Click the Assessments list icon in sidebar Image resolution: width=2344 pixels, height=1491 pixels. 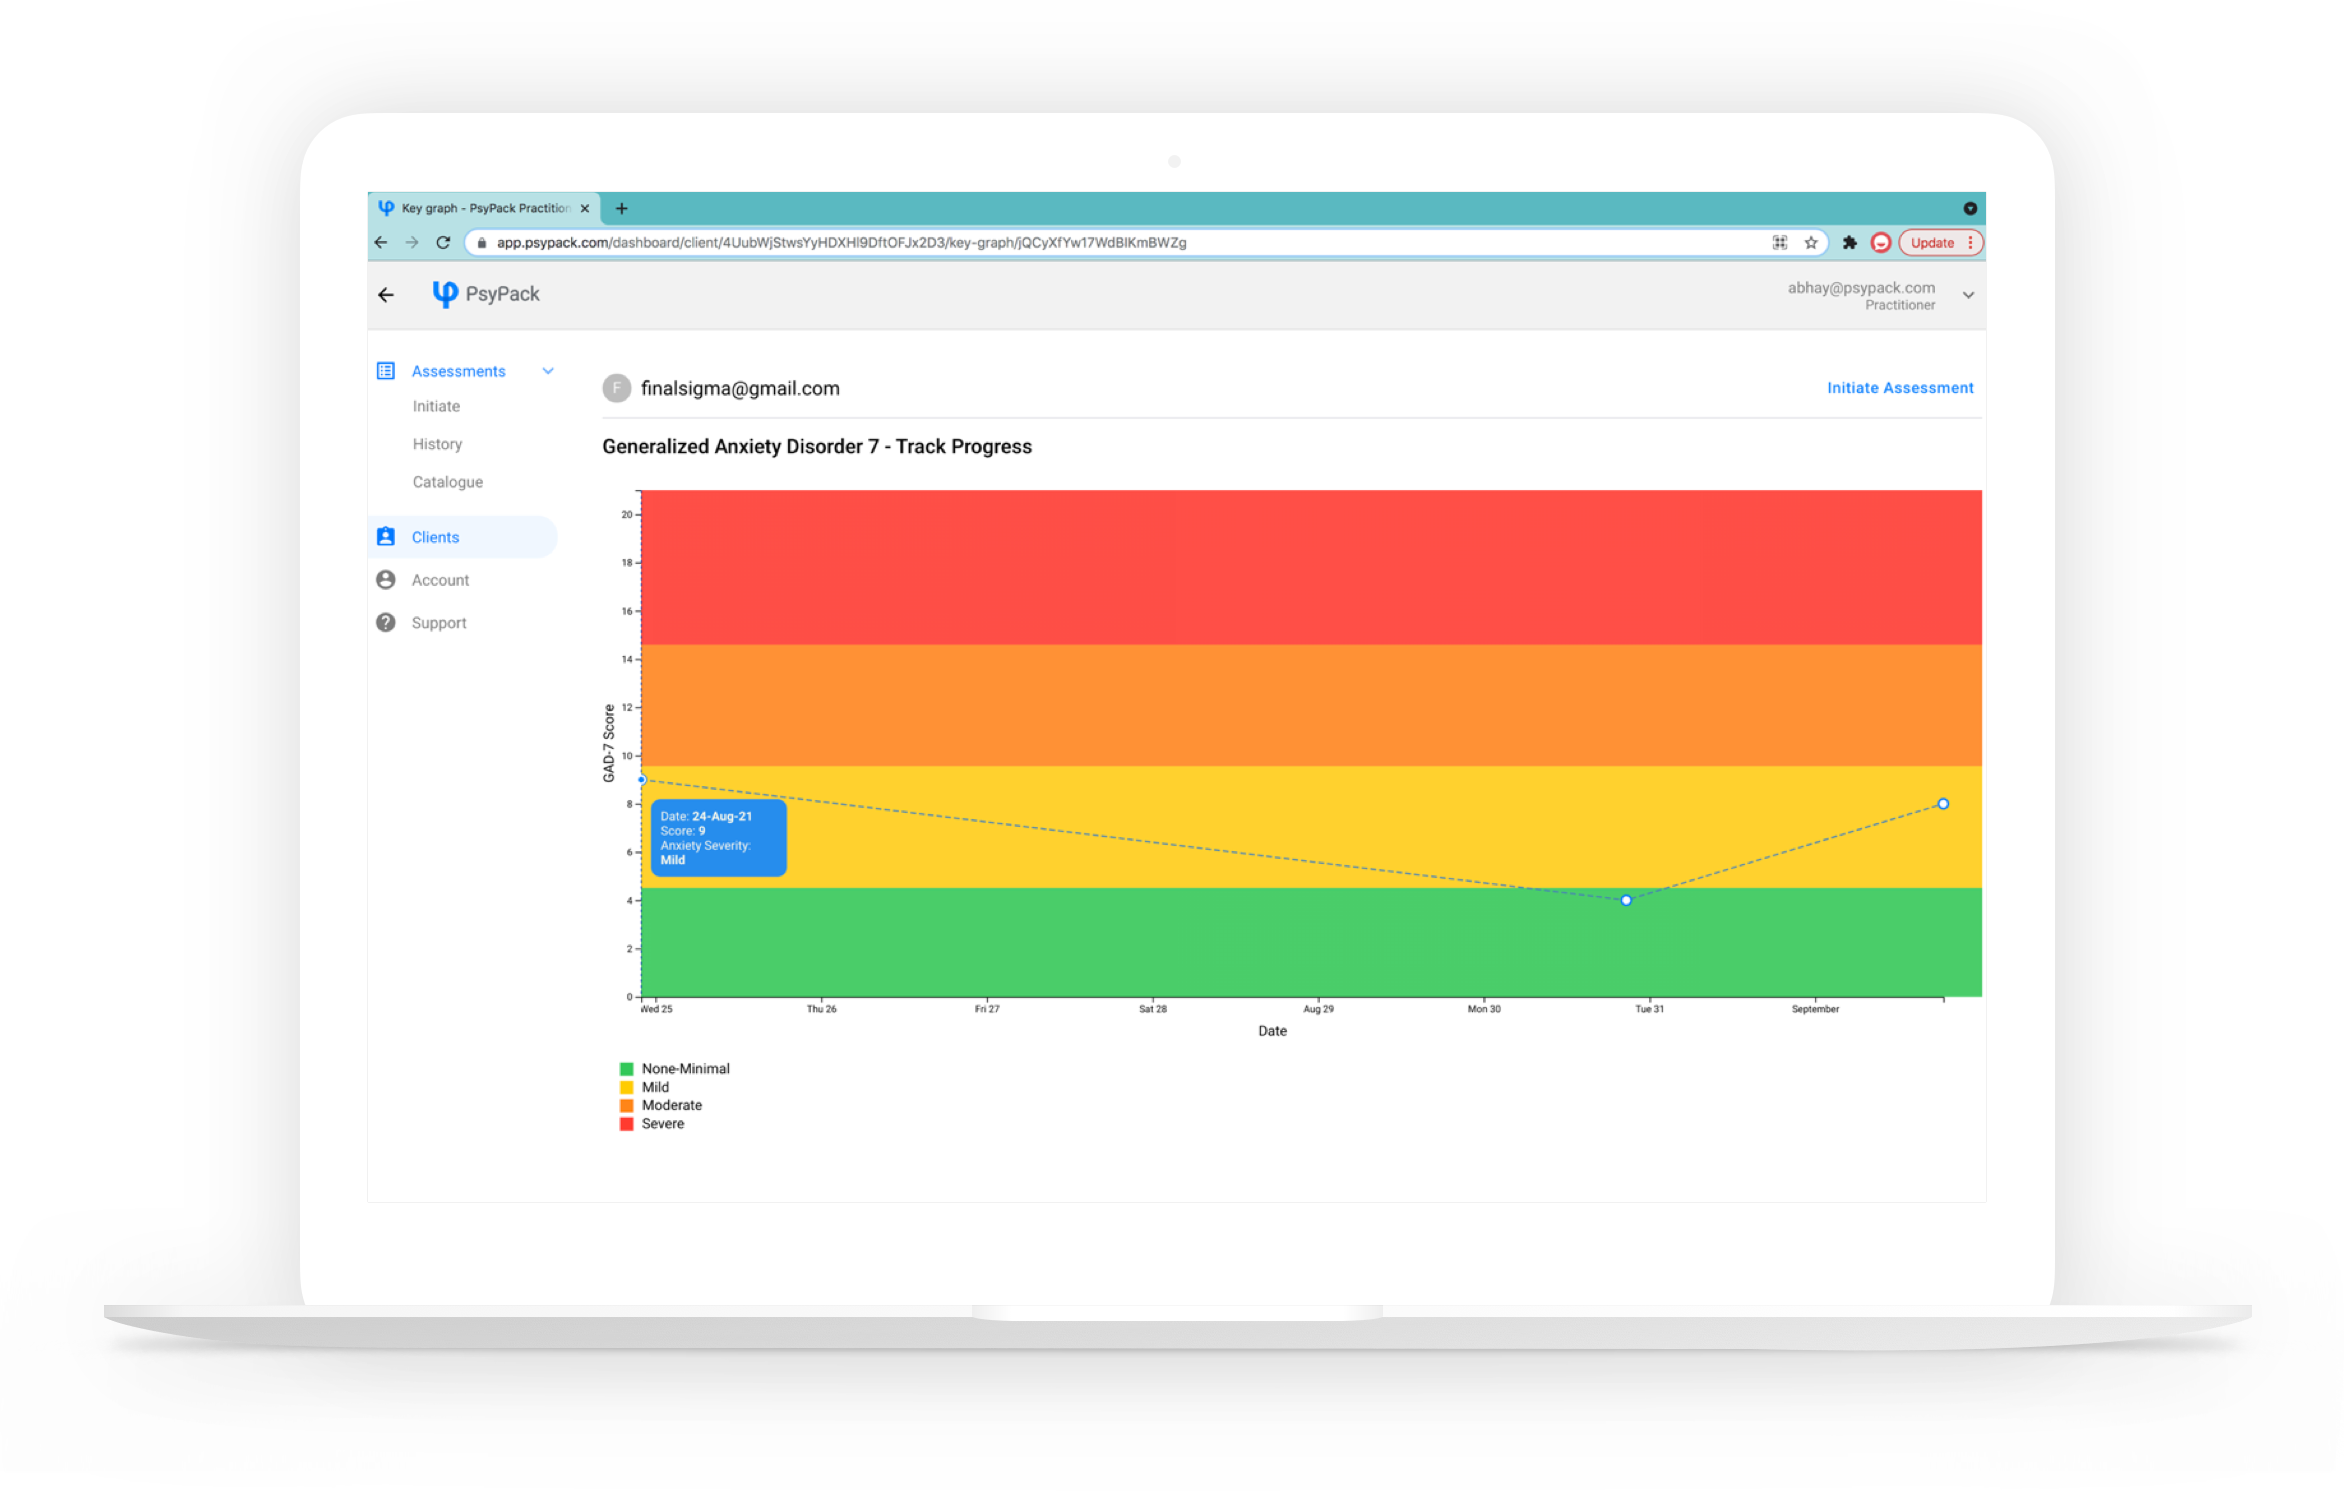point(386,370)
